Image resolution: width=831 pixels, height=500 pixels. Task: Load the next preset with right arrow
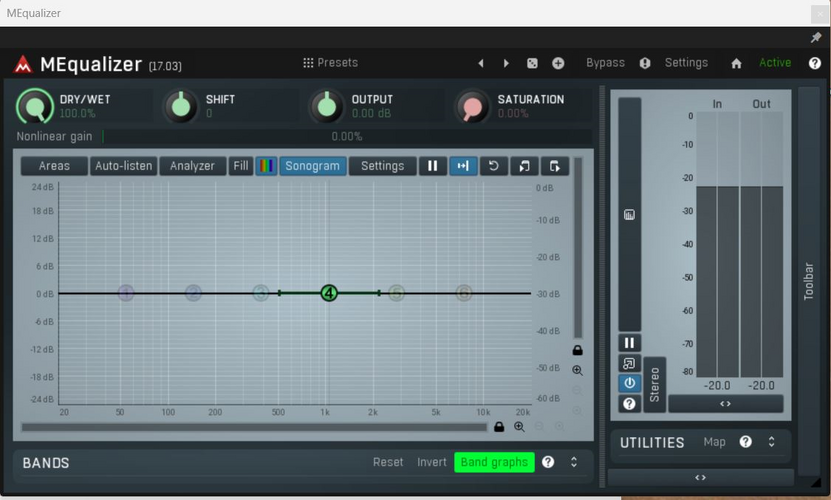coord(506,63)
